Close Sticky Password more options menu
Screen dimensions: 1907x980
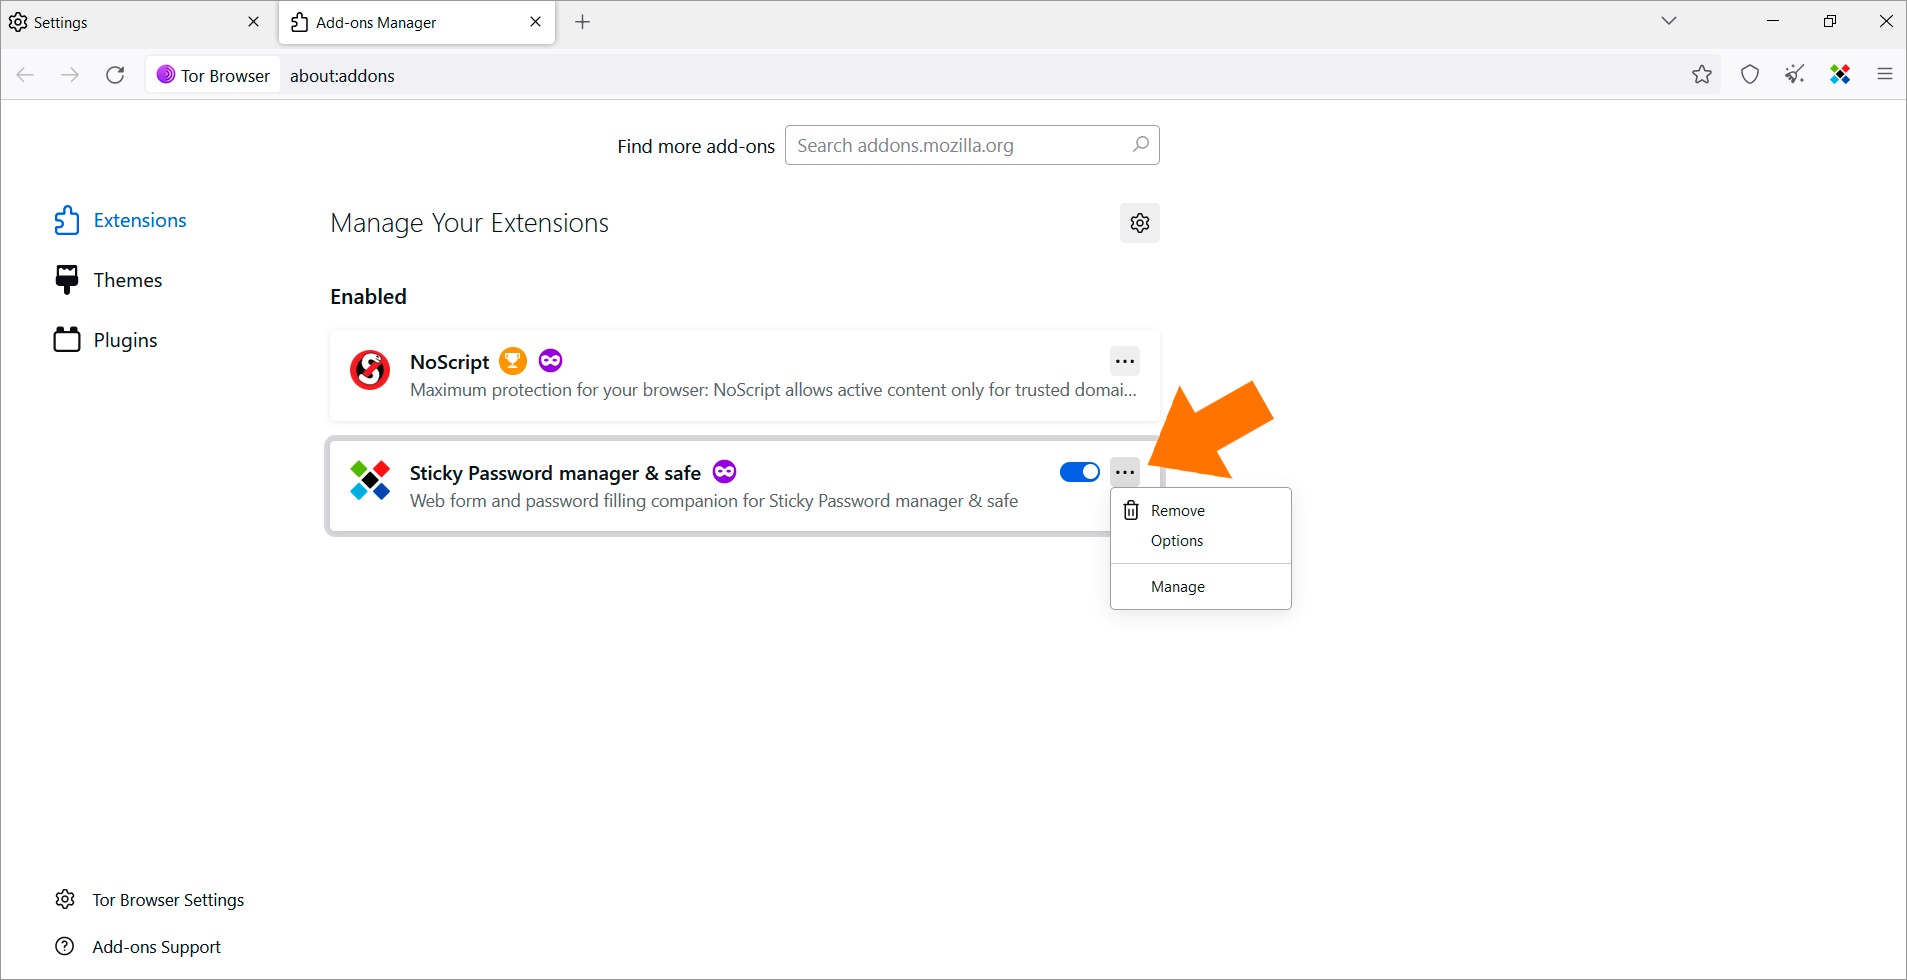coord(1125,472)
